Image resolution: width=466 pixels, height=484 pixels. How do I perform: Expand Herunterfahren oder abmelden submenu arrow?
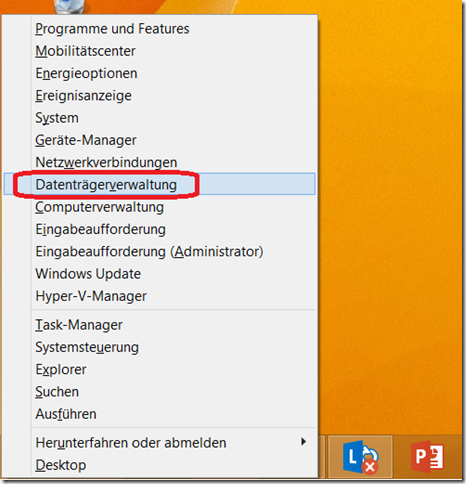303,442
